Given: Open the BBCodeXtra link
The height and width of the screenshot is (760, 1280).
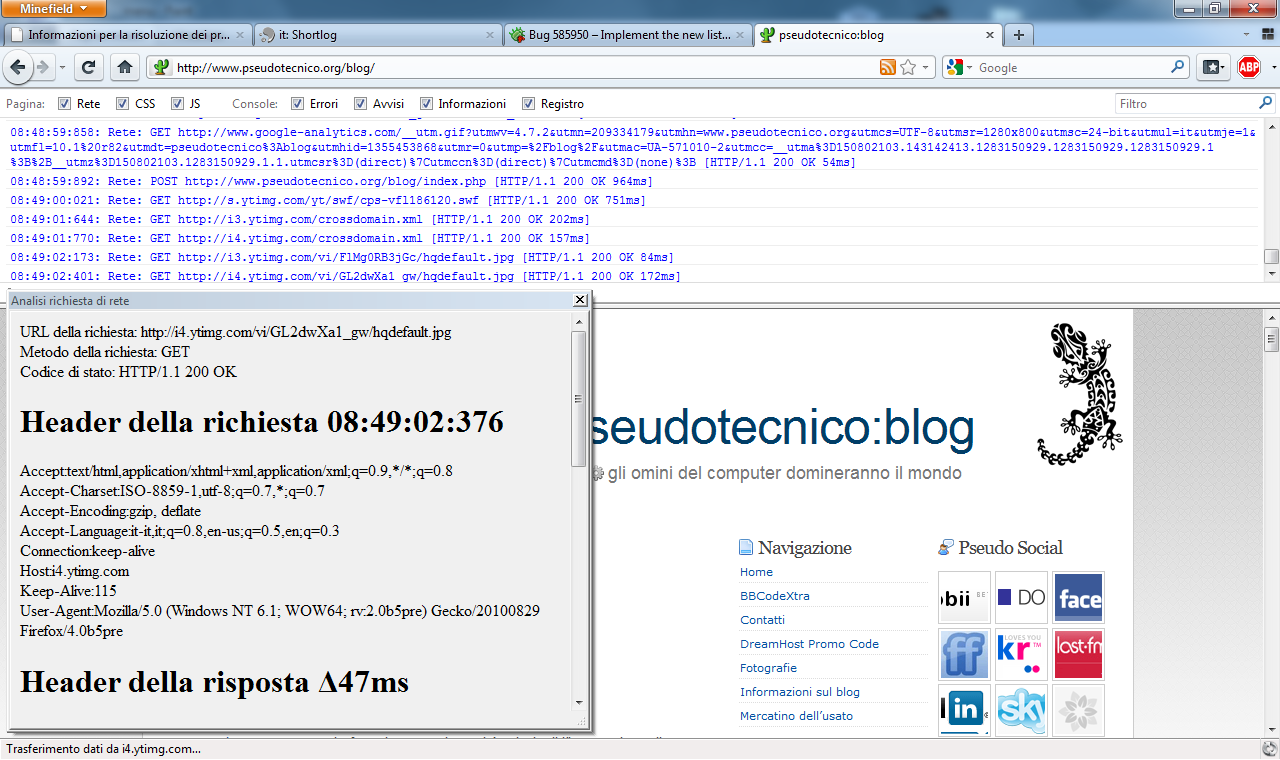Looking at the screenshot, I should (x=775, y=596).
